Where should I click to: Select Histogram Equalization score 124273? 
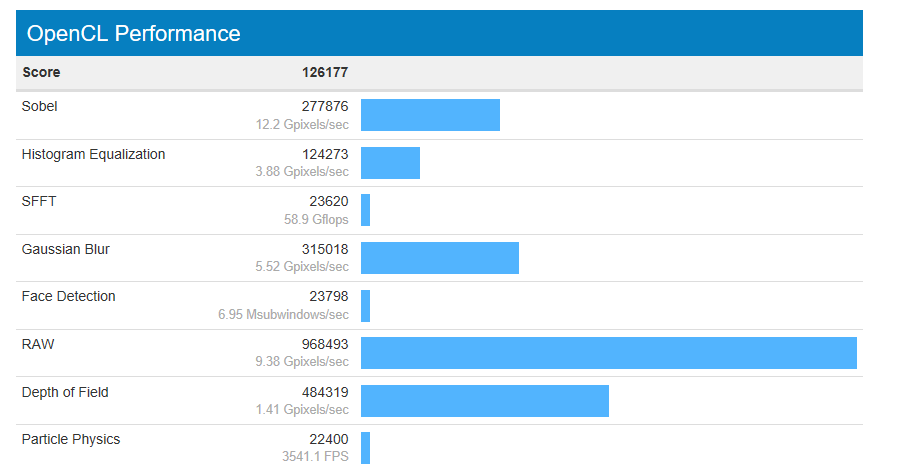(x=325, y=154)
